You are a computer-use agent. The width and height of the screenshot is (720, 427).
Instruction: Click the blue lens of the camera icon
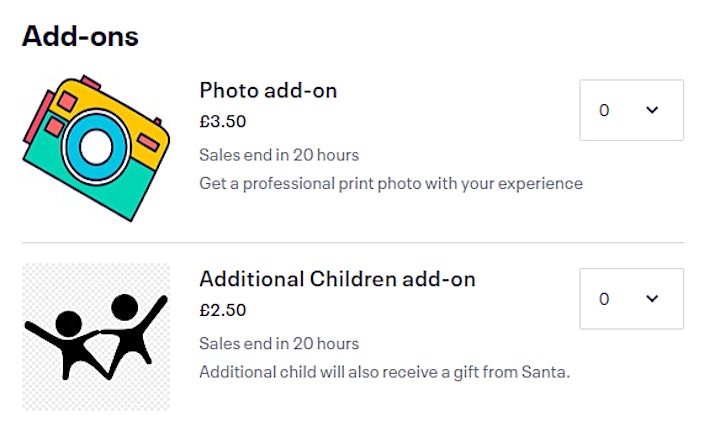(x=96, y=147)
